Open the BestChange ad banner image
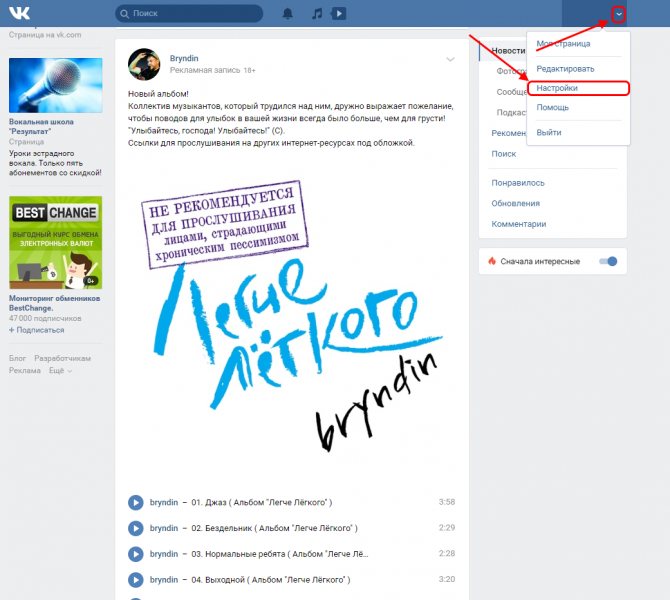This screenshot has height=600, width=670. point(56,243)
